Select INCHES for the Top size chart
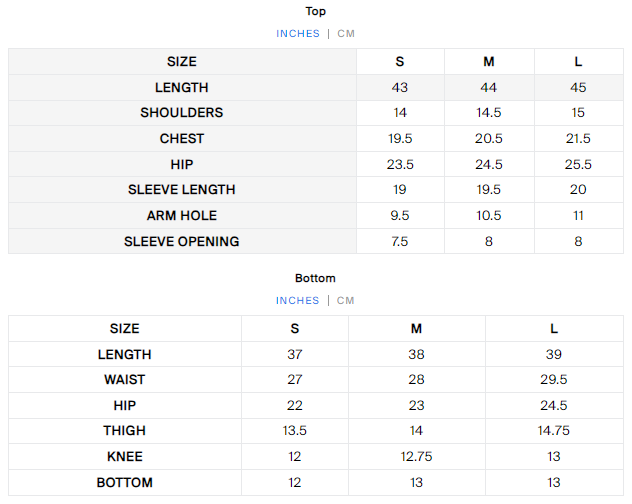 [298, 33]
